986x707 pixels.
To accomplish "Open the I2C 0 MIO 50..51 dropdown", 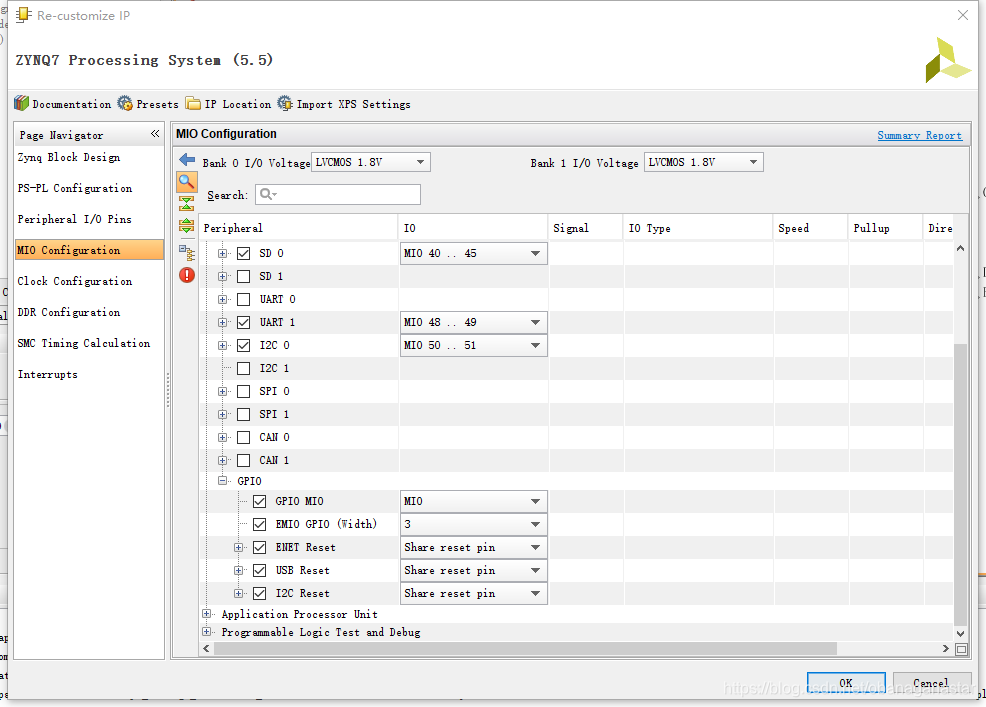I will click(474, 345).
